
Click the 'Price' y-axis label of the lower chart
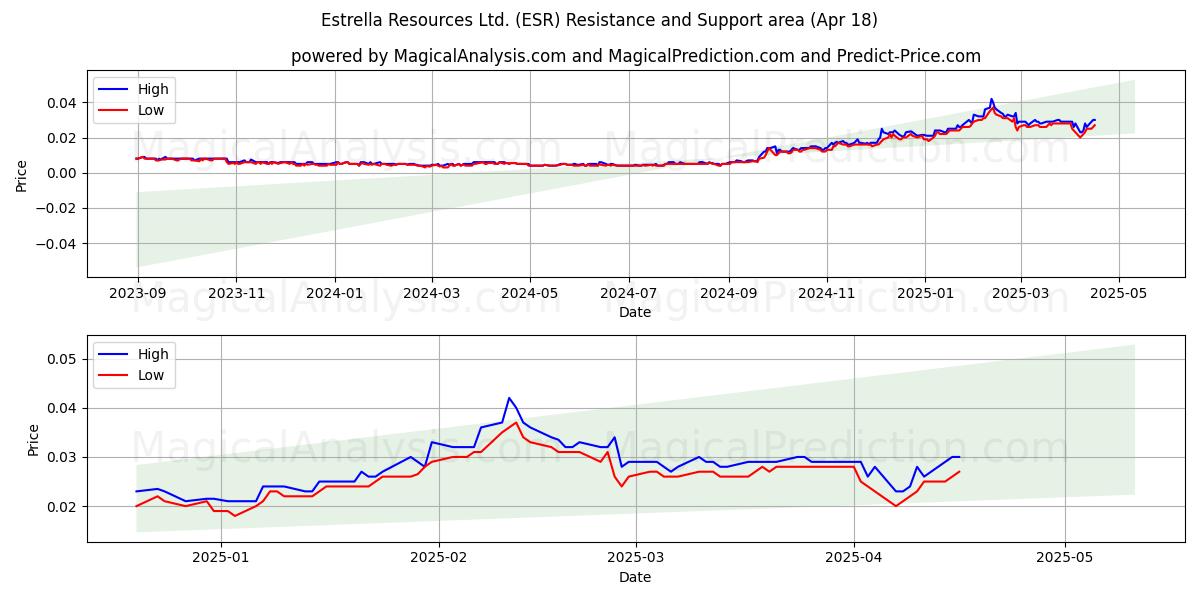point(34,440)
